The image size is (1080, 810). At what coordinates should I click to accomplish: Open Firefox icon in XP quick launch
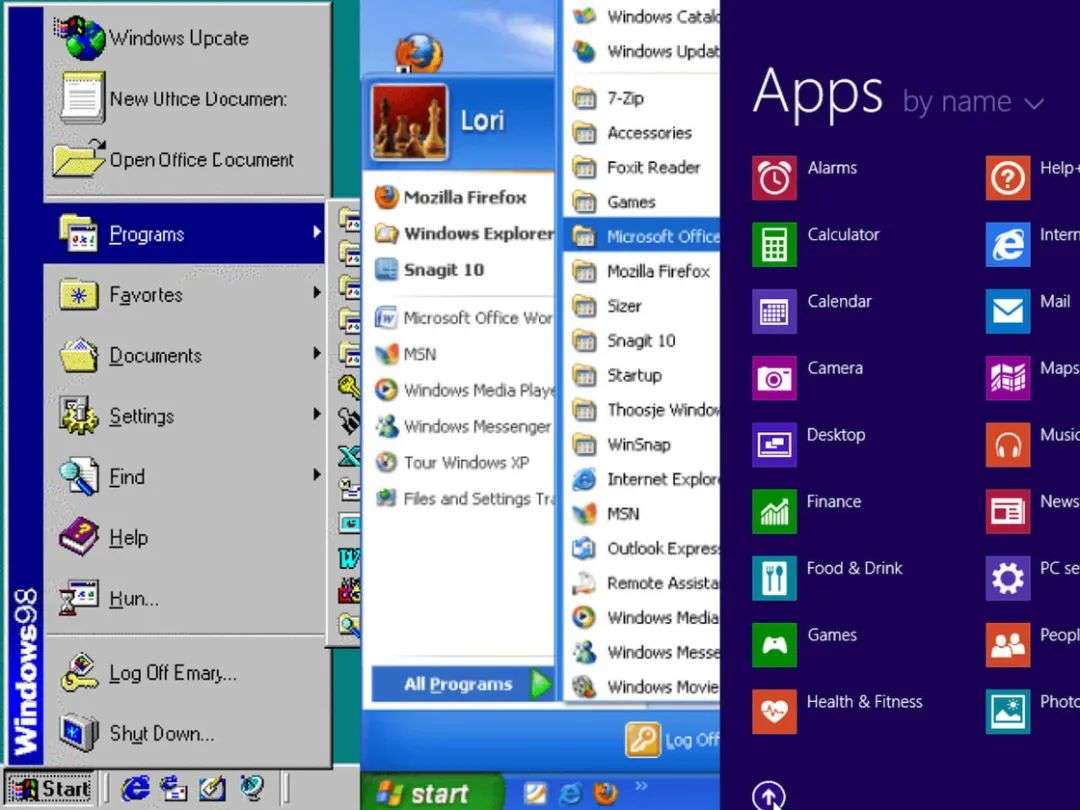(606, 793)
